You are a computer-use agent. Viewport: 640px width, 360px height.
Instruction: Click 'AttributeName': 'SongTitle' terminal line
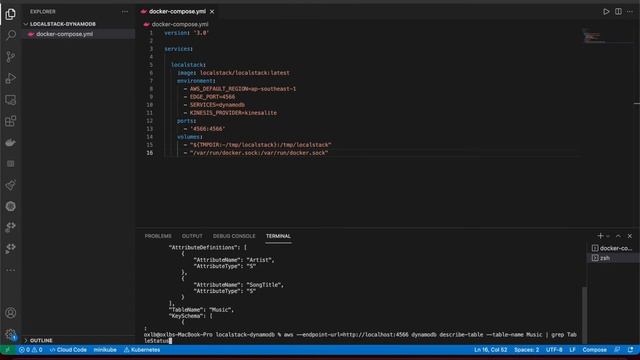(x=238, y=284)
